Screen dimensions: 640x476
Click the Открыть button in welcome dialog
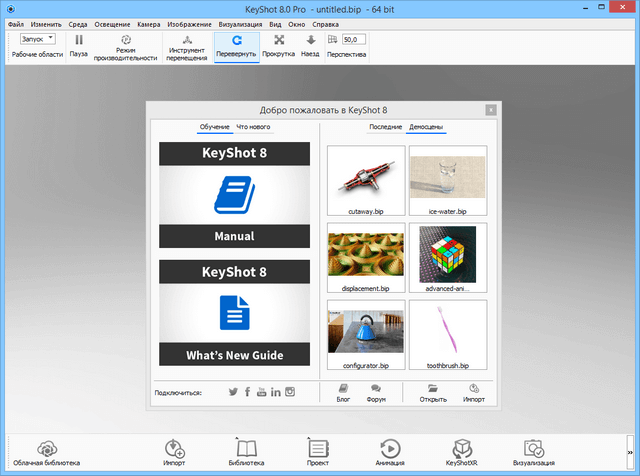tap(433, 392)
